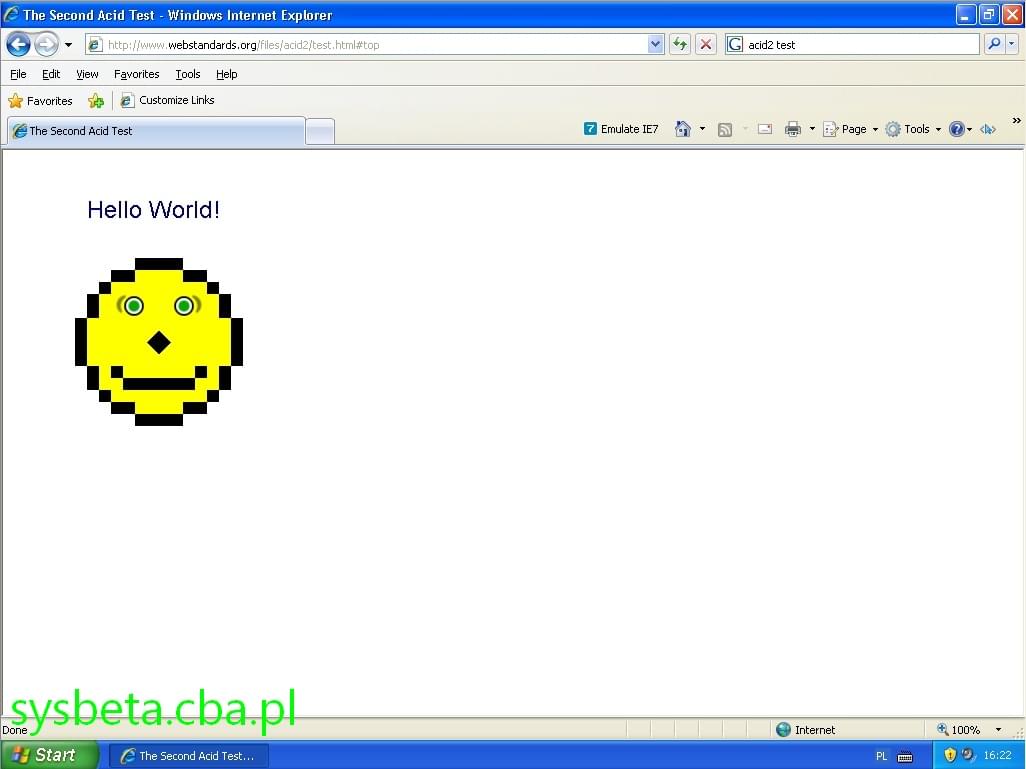The image size is (1026, 769).
Task: Open the recent pages dropdown arrow
Action: point(69,45)
